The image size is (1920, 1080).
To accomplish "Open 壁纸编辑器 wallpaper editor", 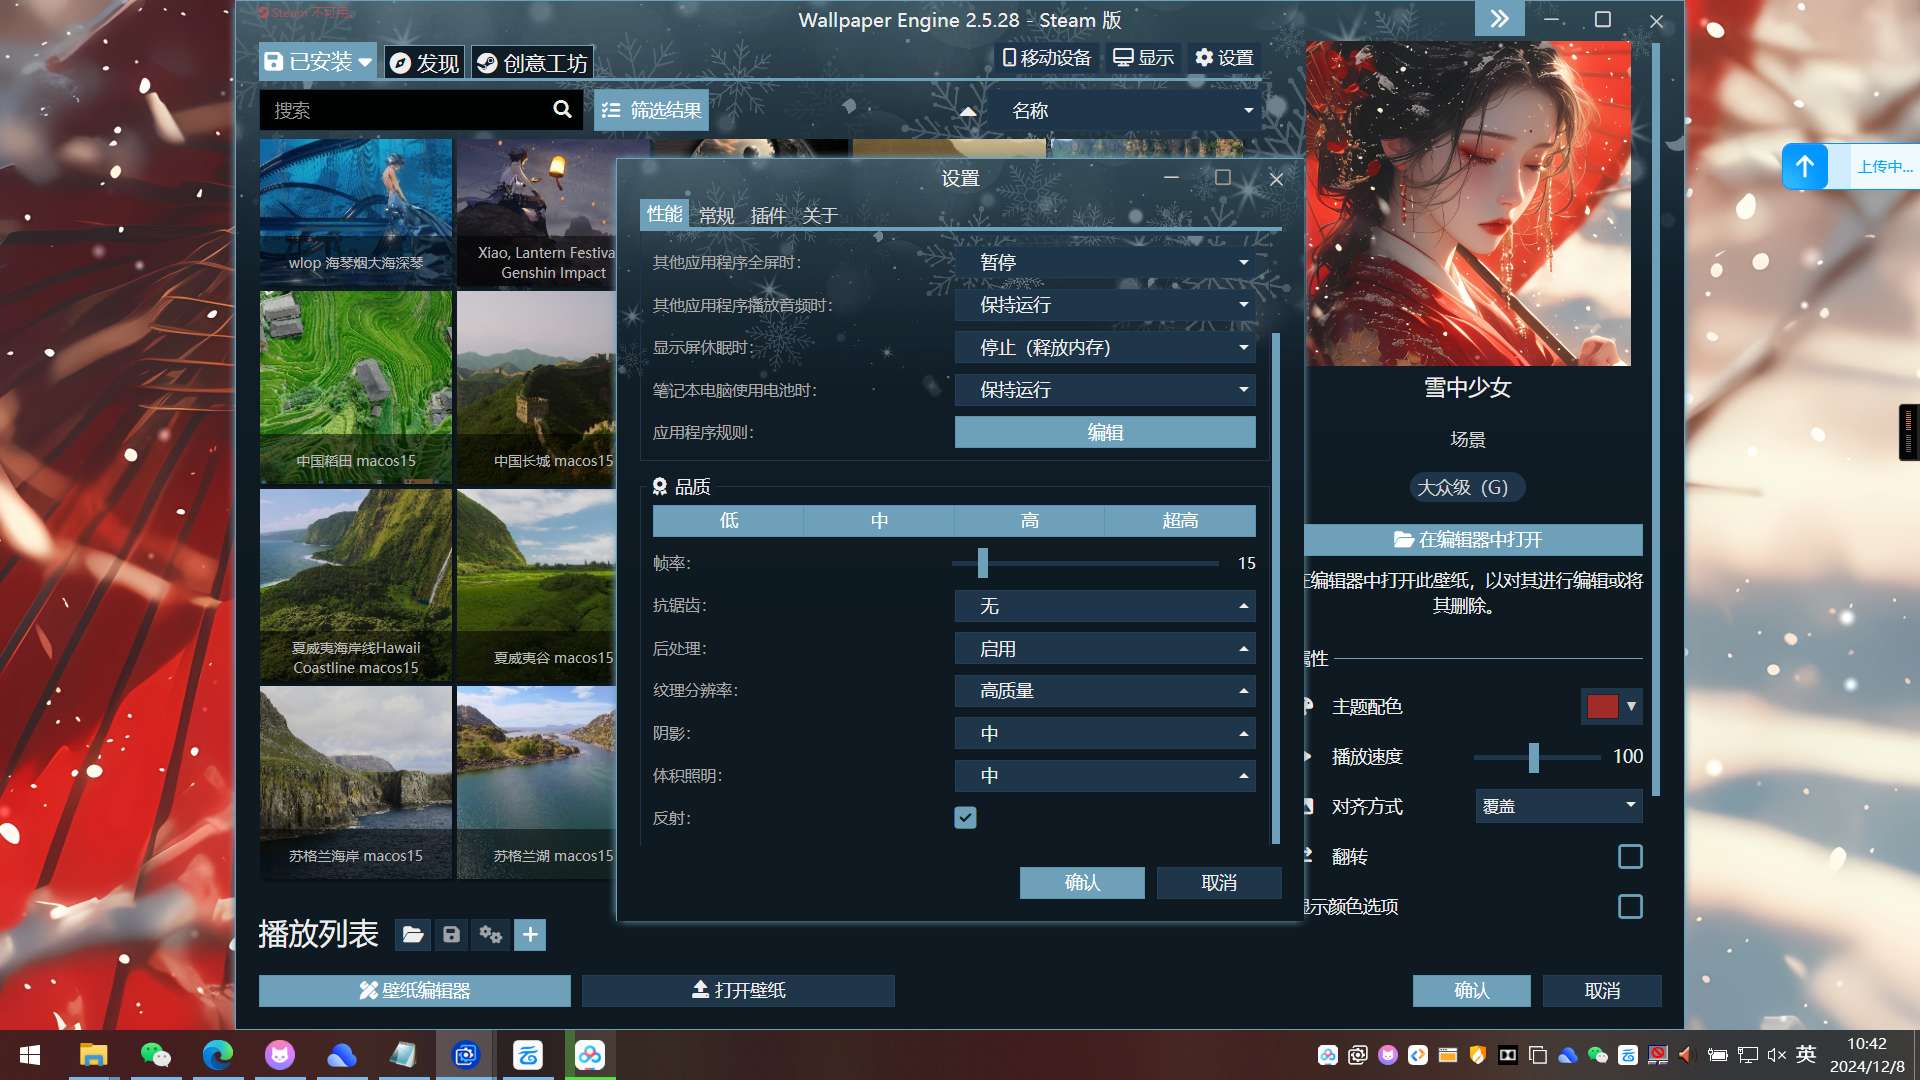I will click(414, 991).
